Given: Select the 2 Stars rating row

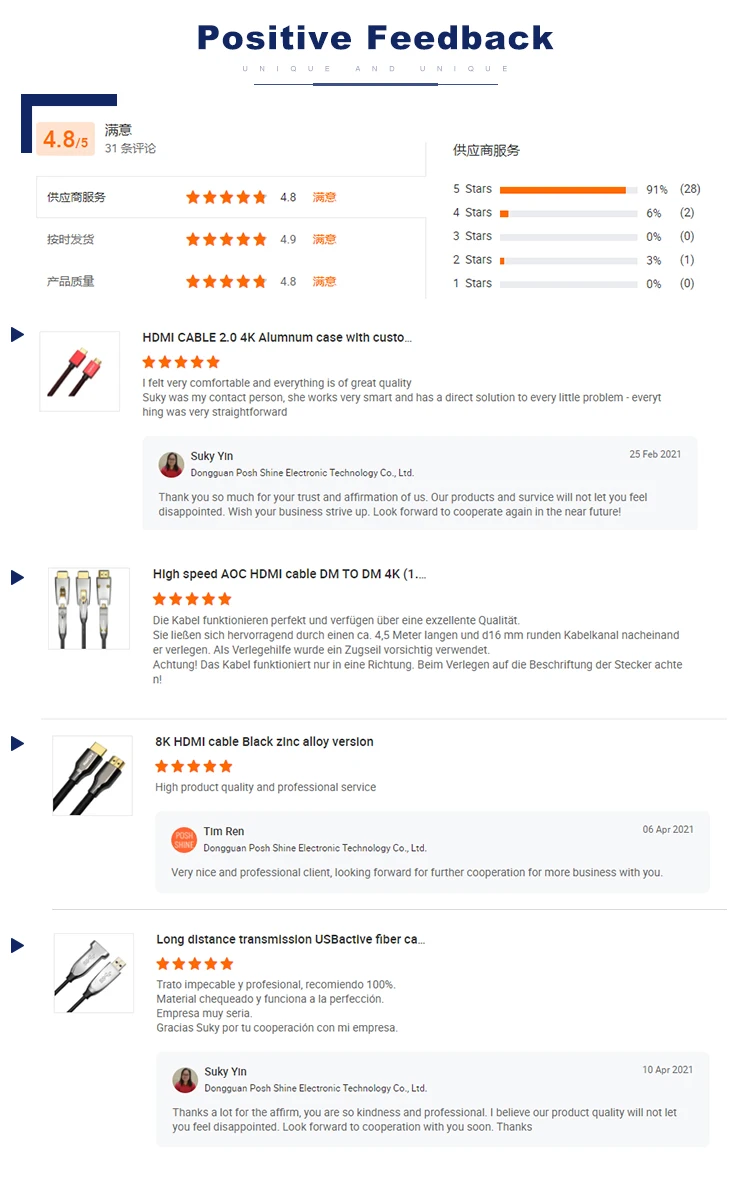Looking at the screenshot, I should [x=573, y=260].
